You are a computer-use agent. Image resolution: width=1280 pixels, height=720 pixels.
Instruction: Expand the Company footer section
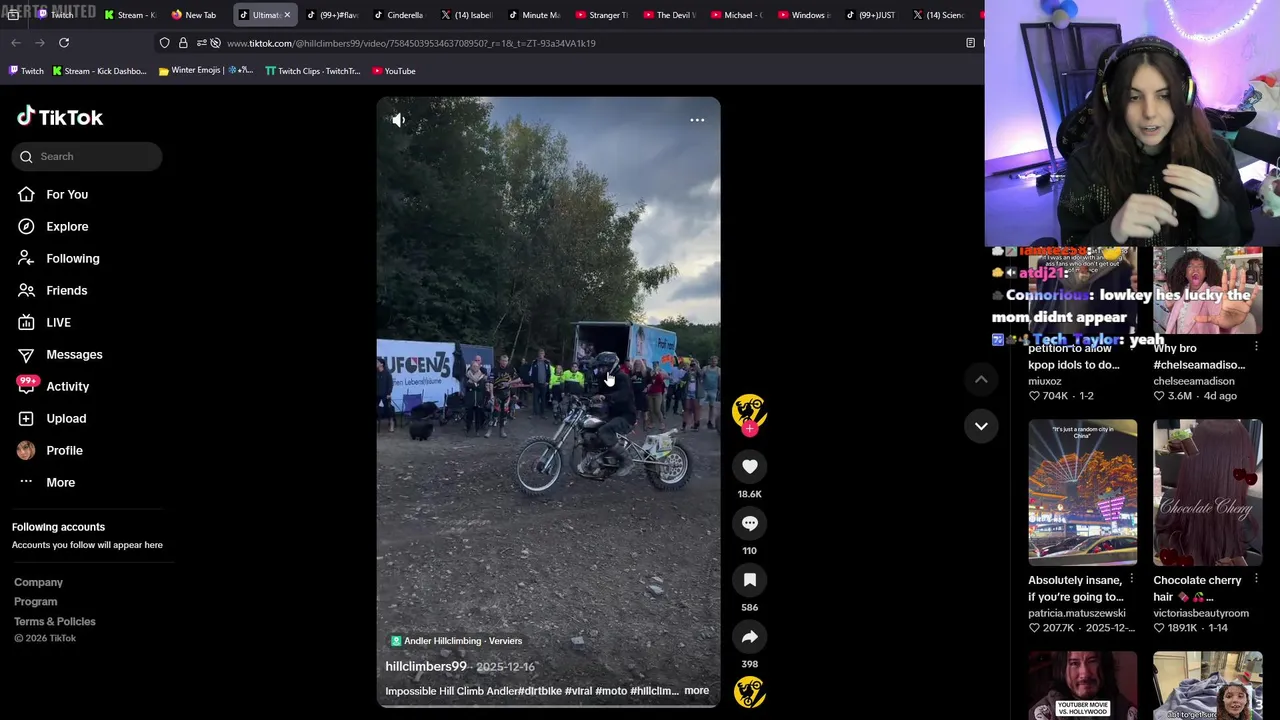pyautogui.click(x=38, y=582)
